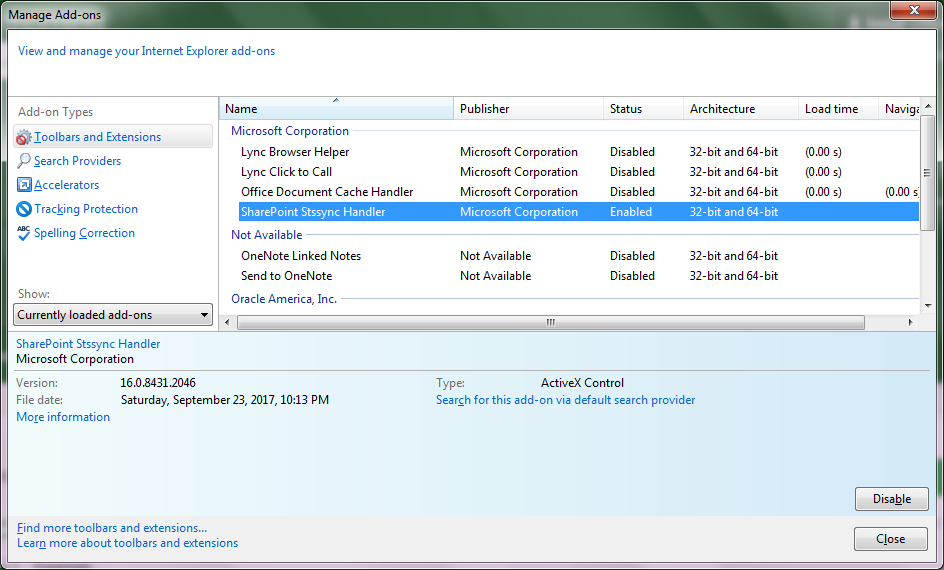Click load time of Lync Browser Helper

823,152
